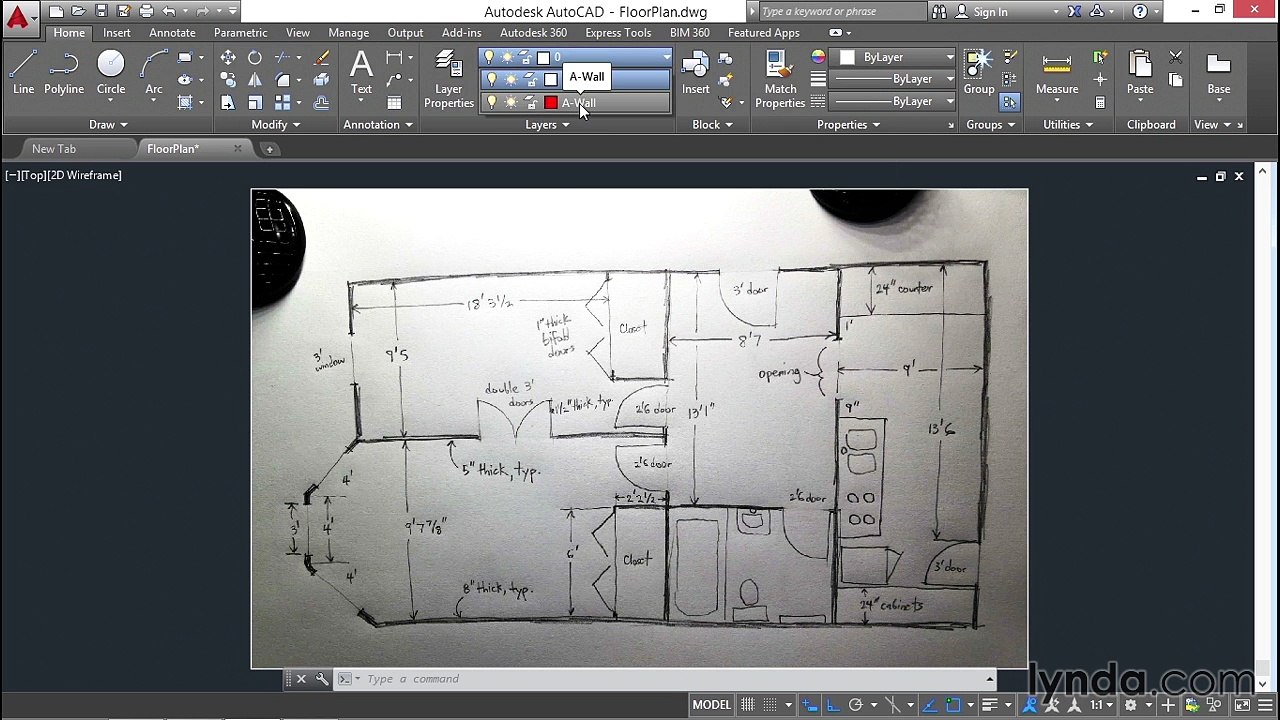Toggle object snap in status bar

(954, 705)
